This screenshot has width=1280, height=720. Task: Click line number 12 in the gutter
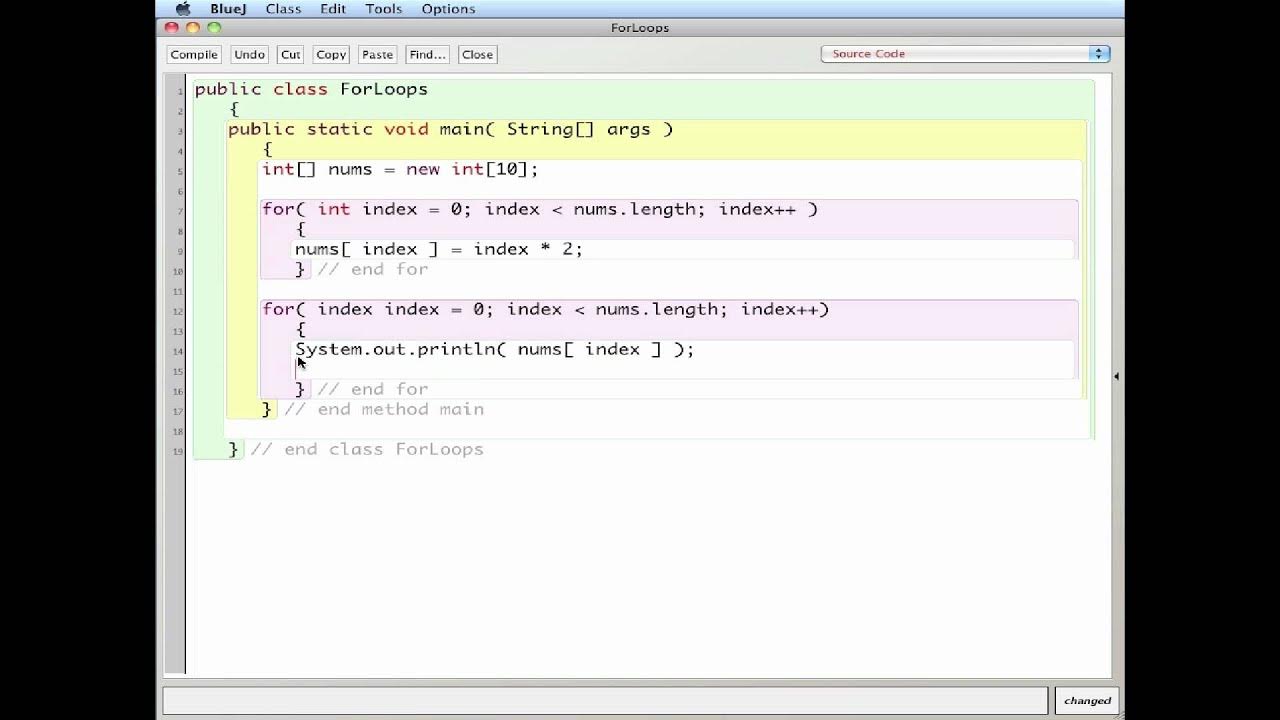tap(179, 311)
